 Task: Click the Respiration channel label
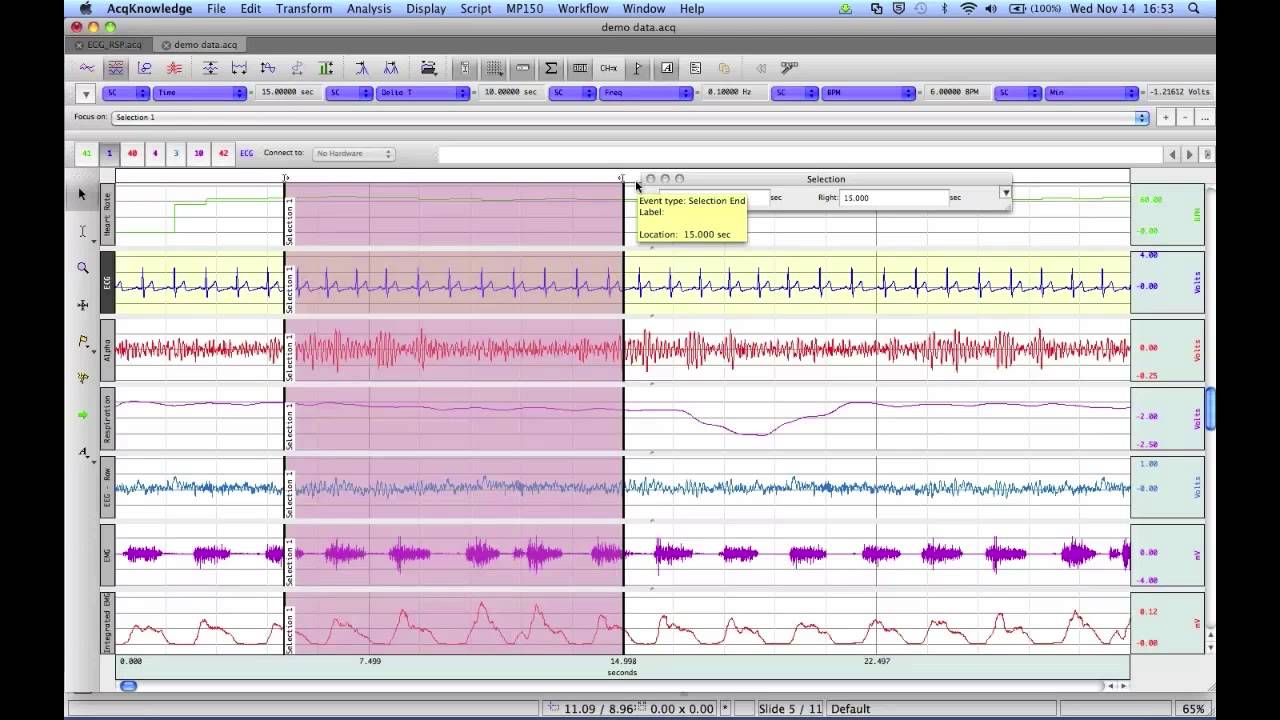pyautogui.click(x=108, y=420)
